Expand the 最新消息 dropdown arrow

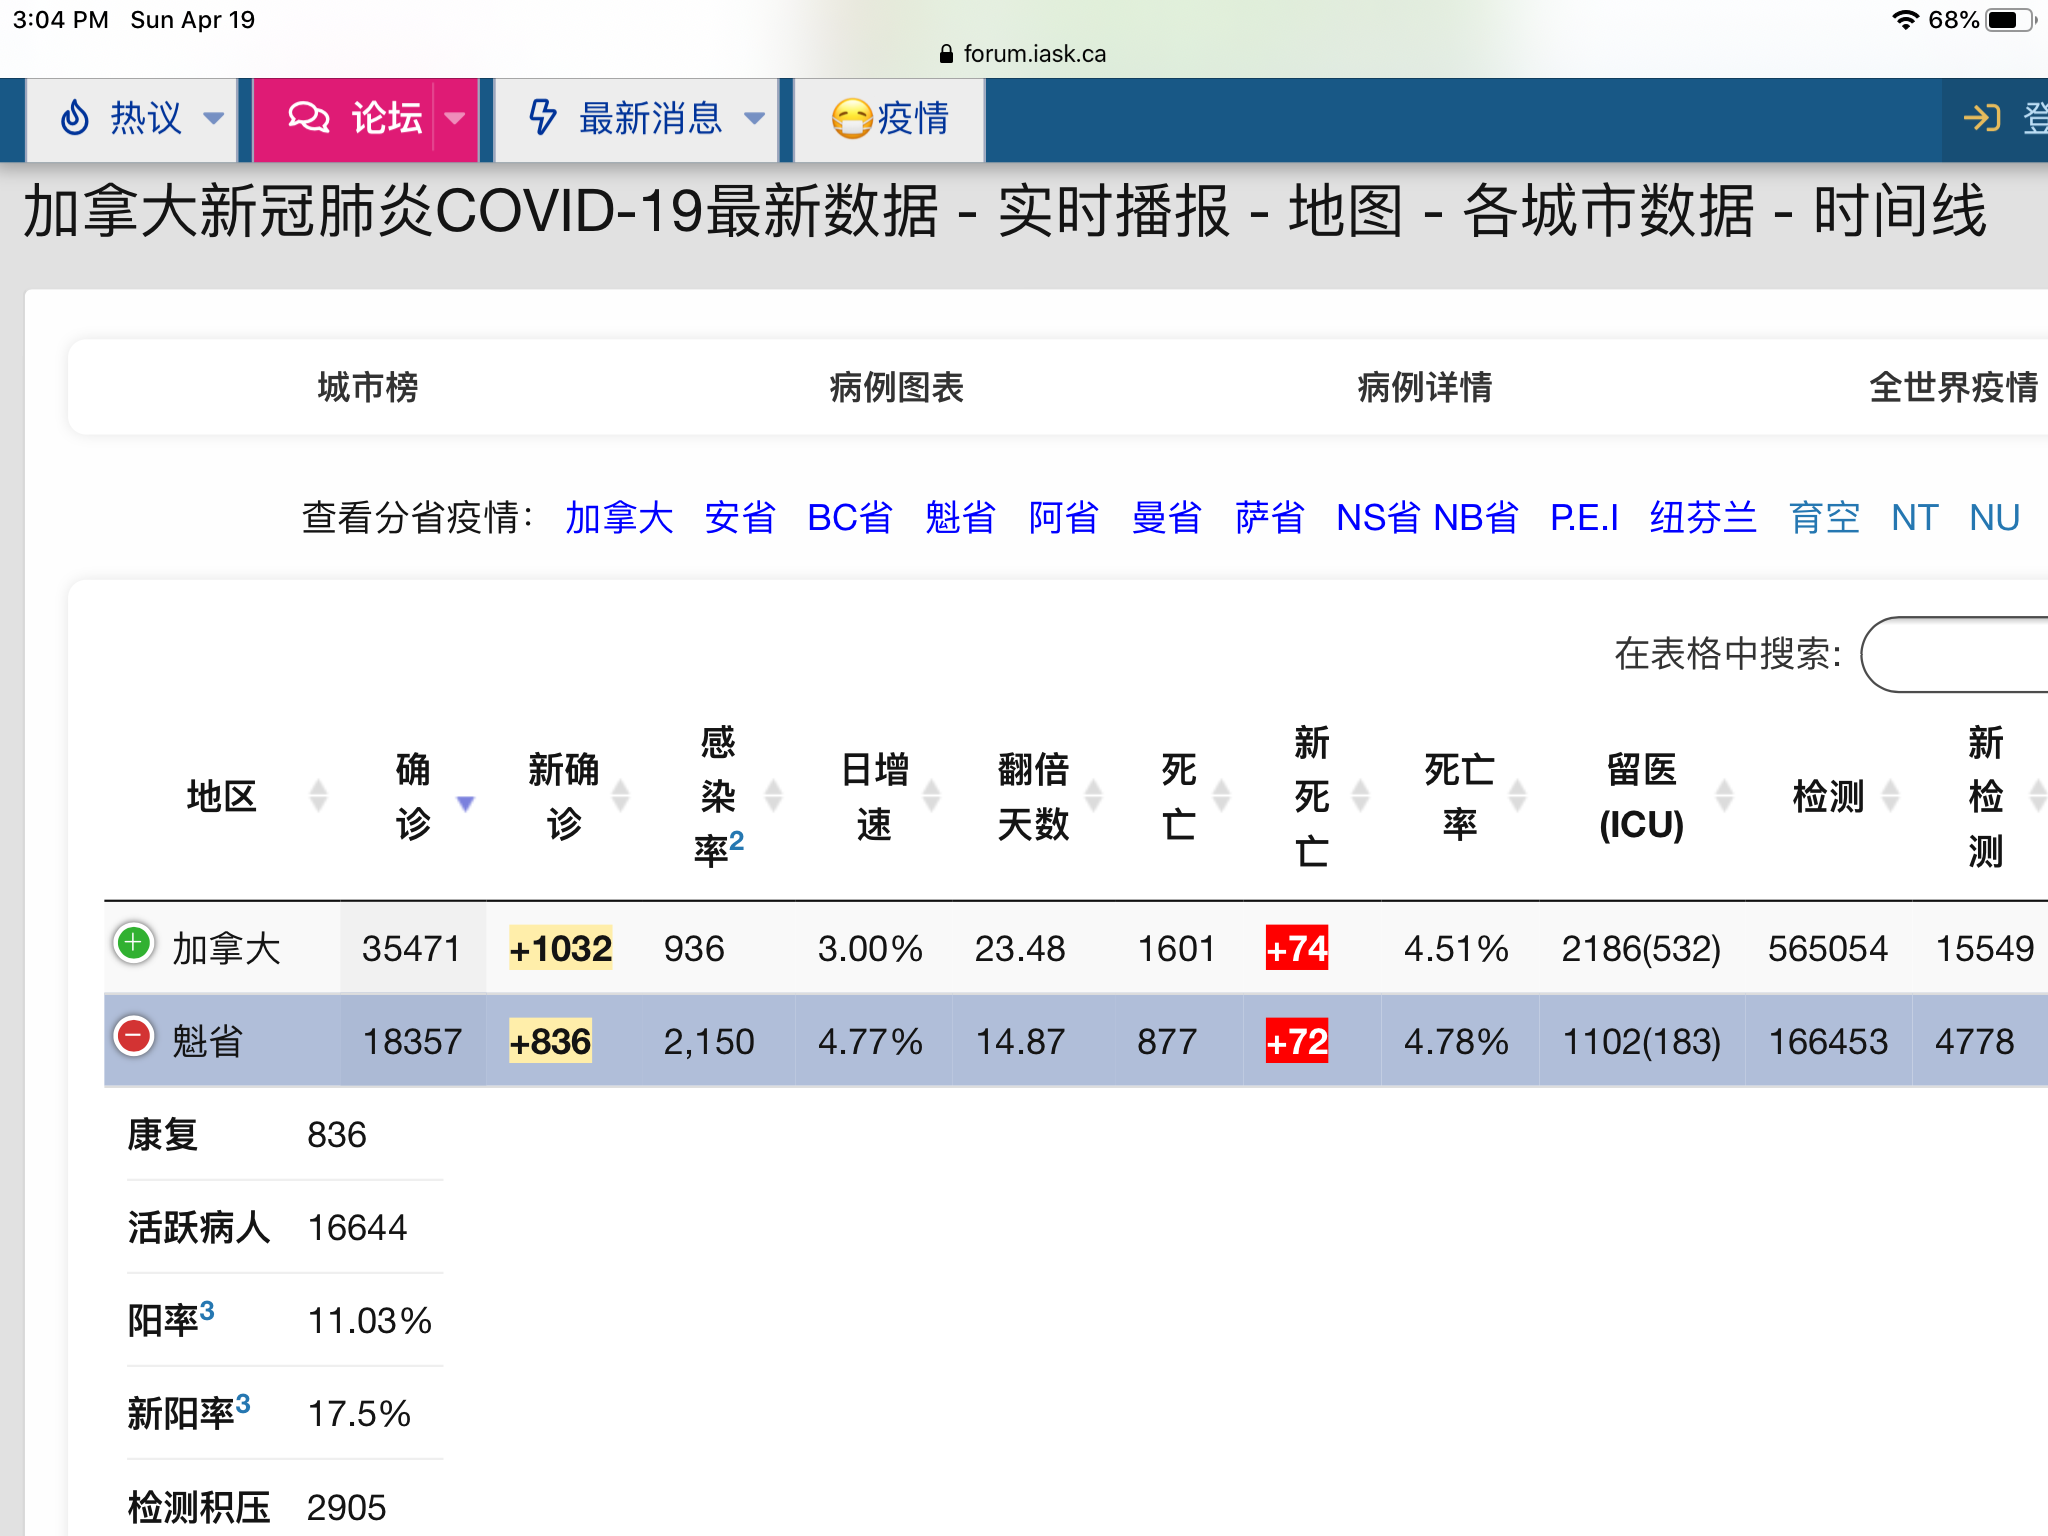coord(755,118)
